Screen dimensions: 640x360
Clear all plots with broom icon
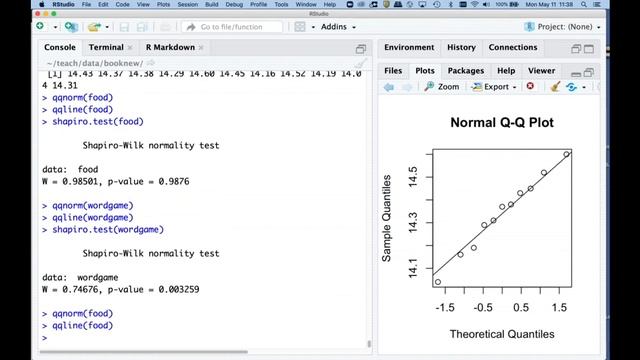pos(555,87)
